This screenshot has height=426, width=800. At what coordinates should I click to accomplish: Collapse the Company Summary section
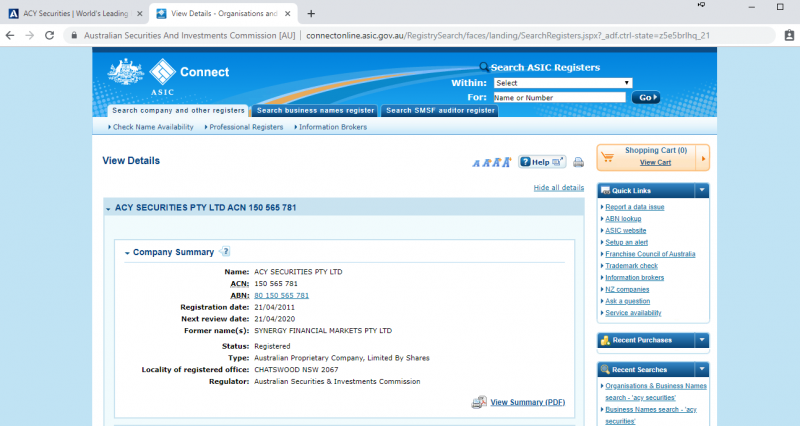point(127,253)
